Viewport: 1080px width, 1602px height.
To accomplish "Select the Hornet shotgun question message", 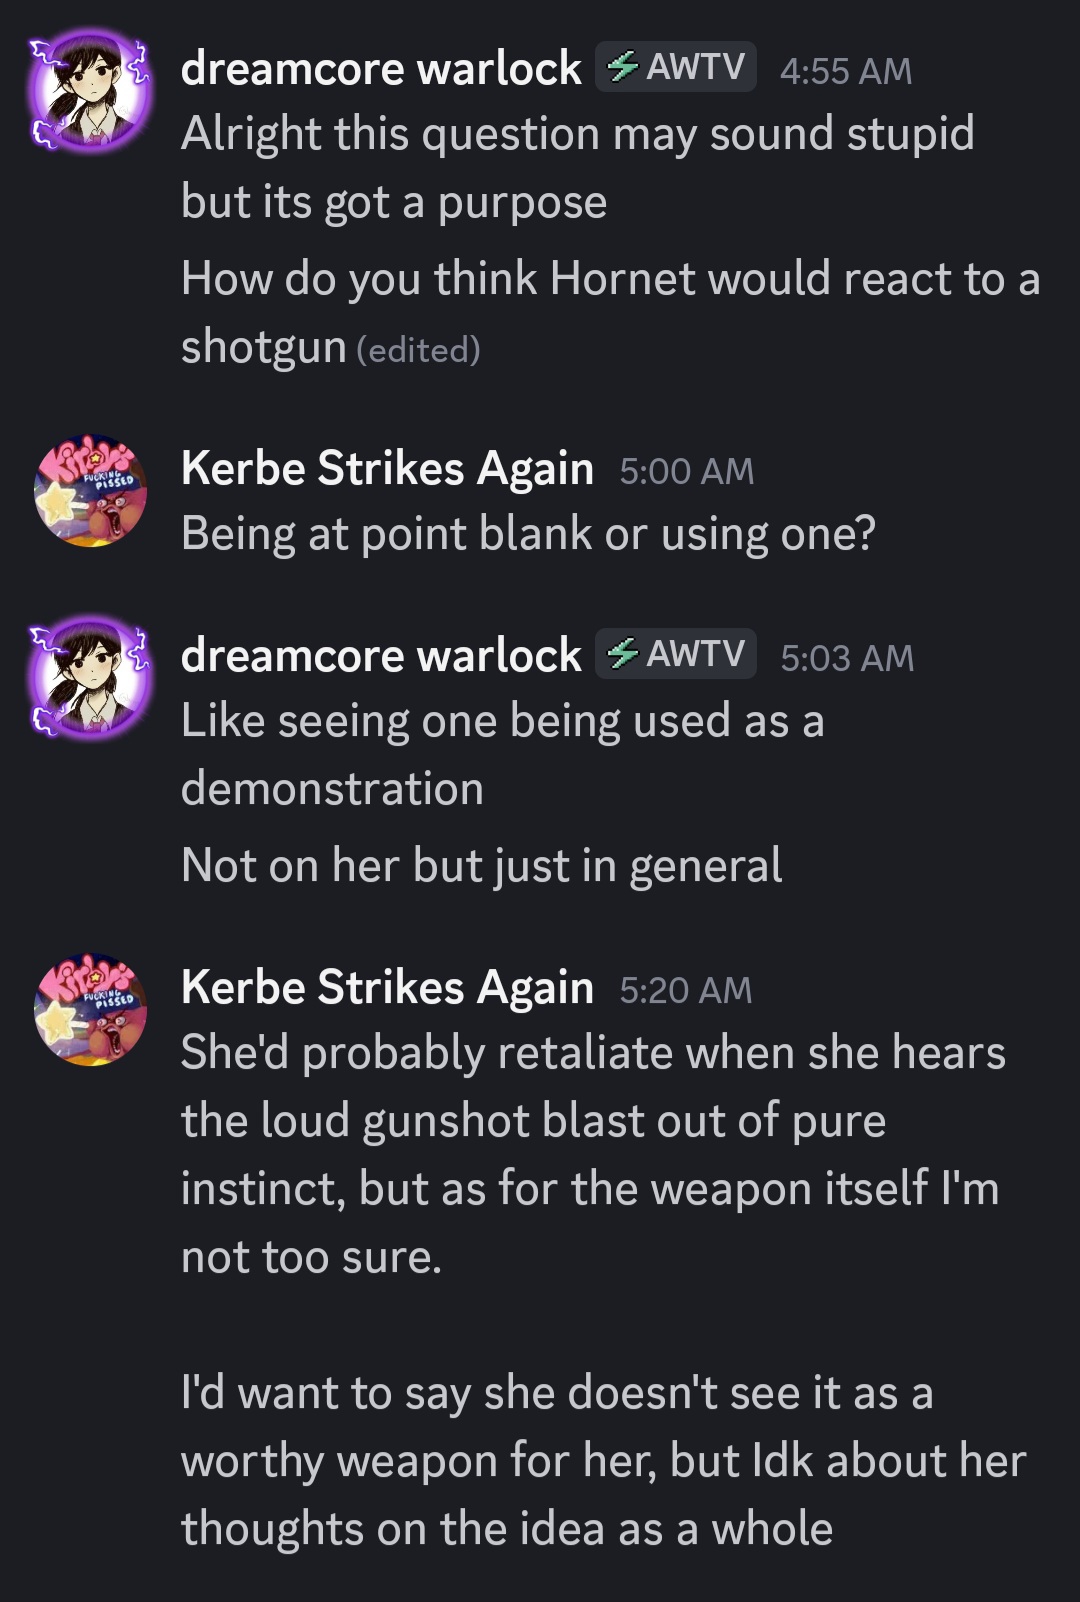I will pos(610,311).
